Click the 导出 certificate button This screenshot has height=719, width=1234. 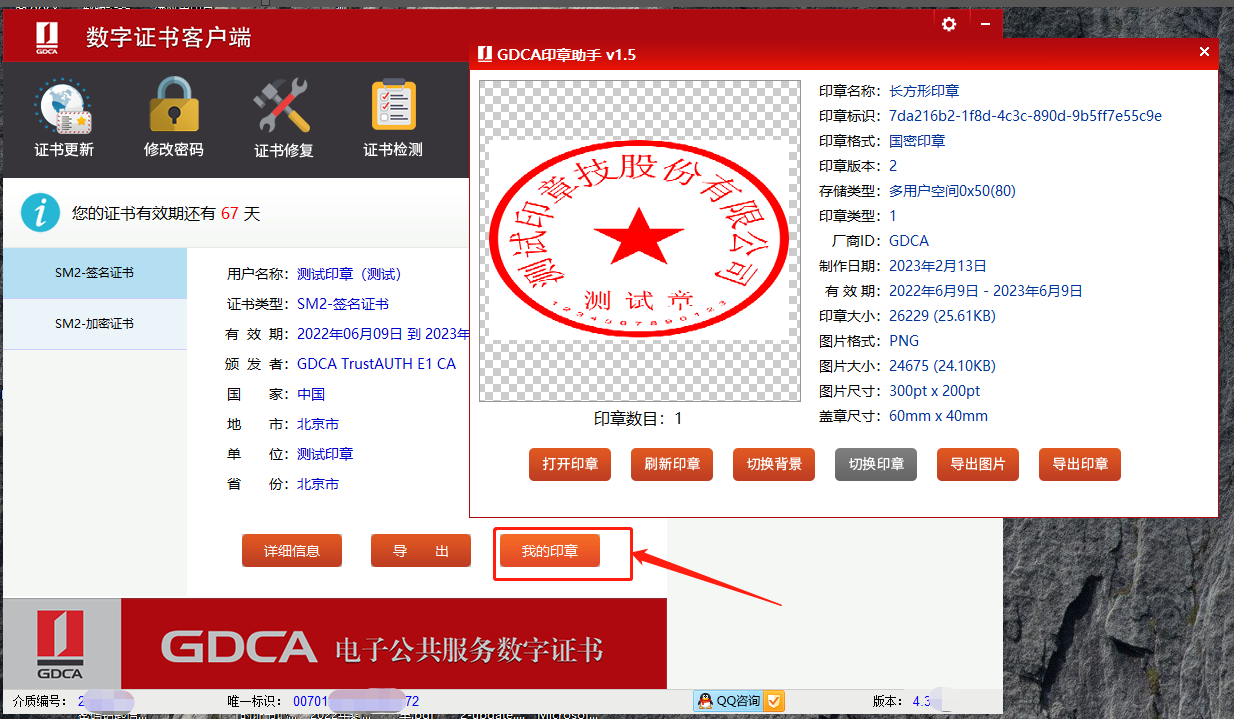pos(421,551)
